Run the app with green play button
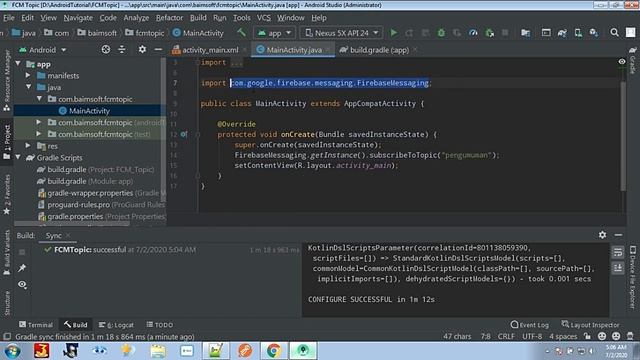Screen dimensions: 640x360 [393, 33]
